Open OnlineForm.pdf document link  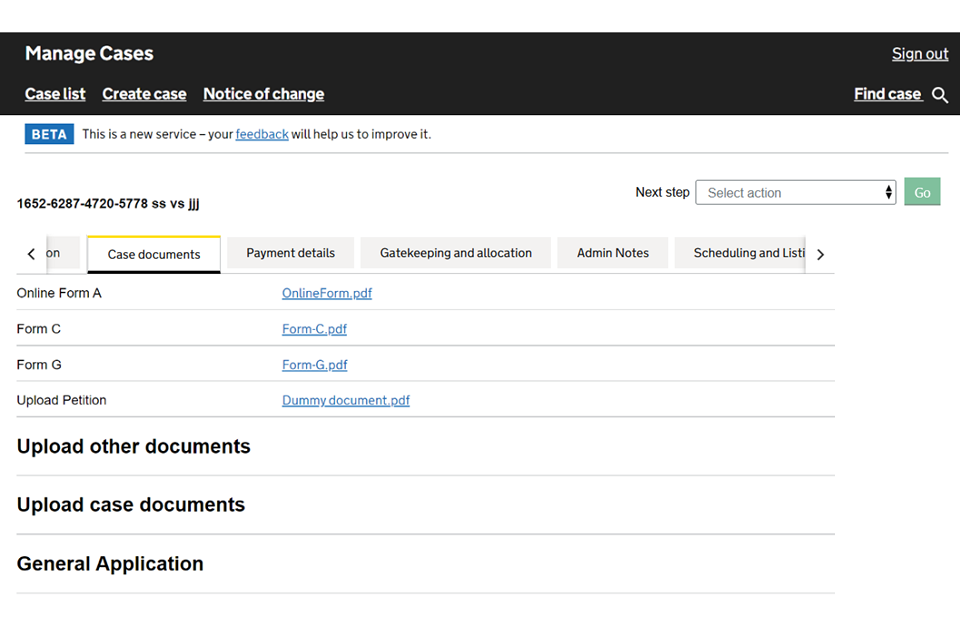click(x=326, y=294)
